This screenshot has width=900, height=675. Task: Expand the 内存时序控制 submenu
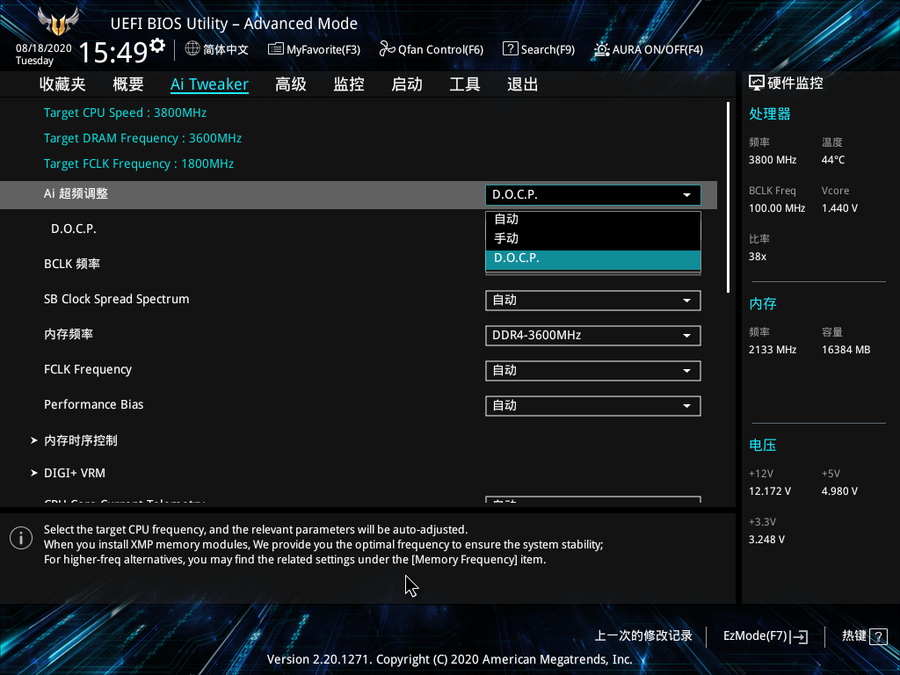[x=80, y=441]
